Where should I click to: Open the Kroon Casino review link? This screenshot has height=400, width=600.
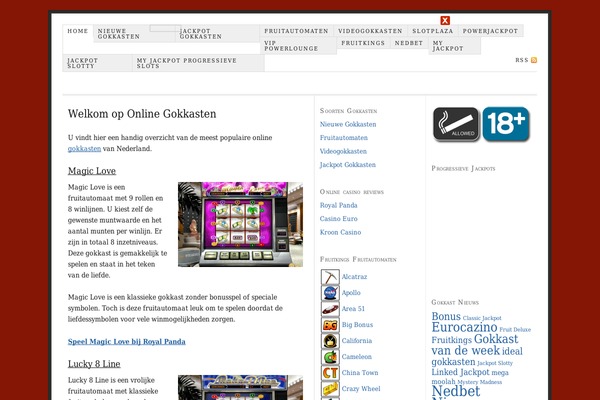(340, 232)
